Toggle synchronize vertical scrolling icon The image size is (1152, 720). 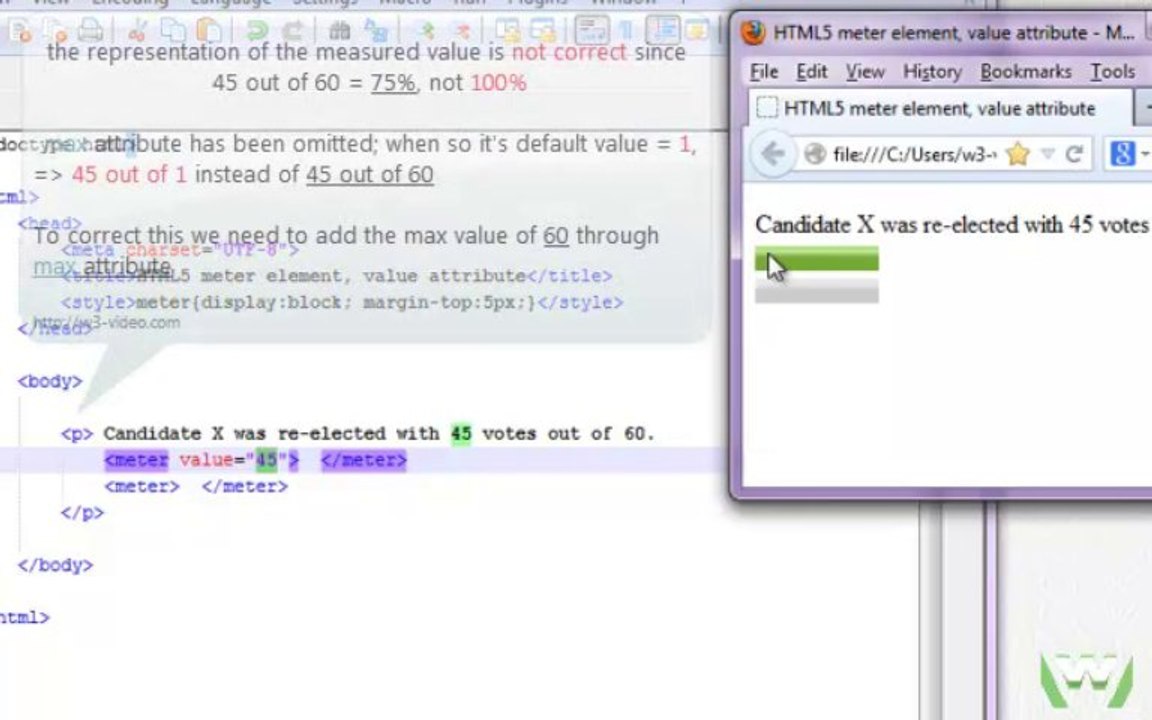[508, 30]
